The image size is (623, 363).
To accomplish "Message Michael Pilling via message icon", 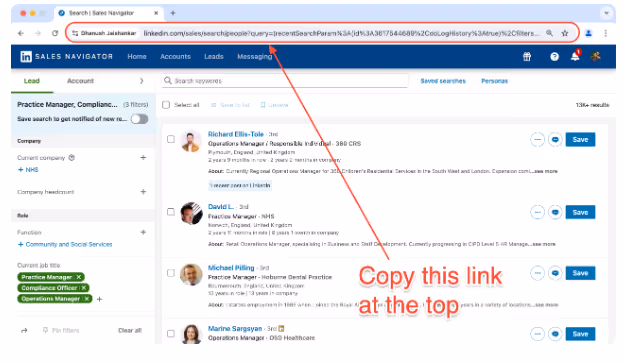I will pyautogui.click(x=555, y=273).
